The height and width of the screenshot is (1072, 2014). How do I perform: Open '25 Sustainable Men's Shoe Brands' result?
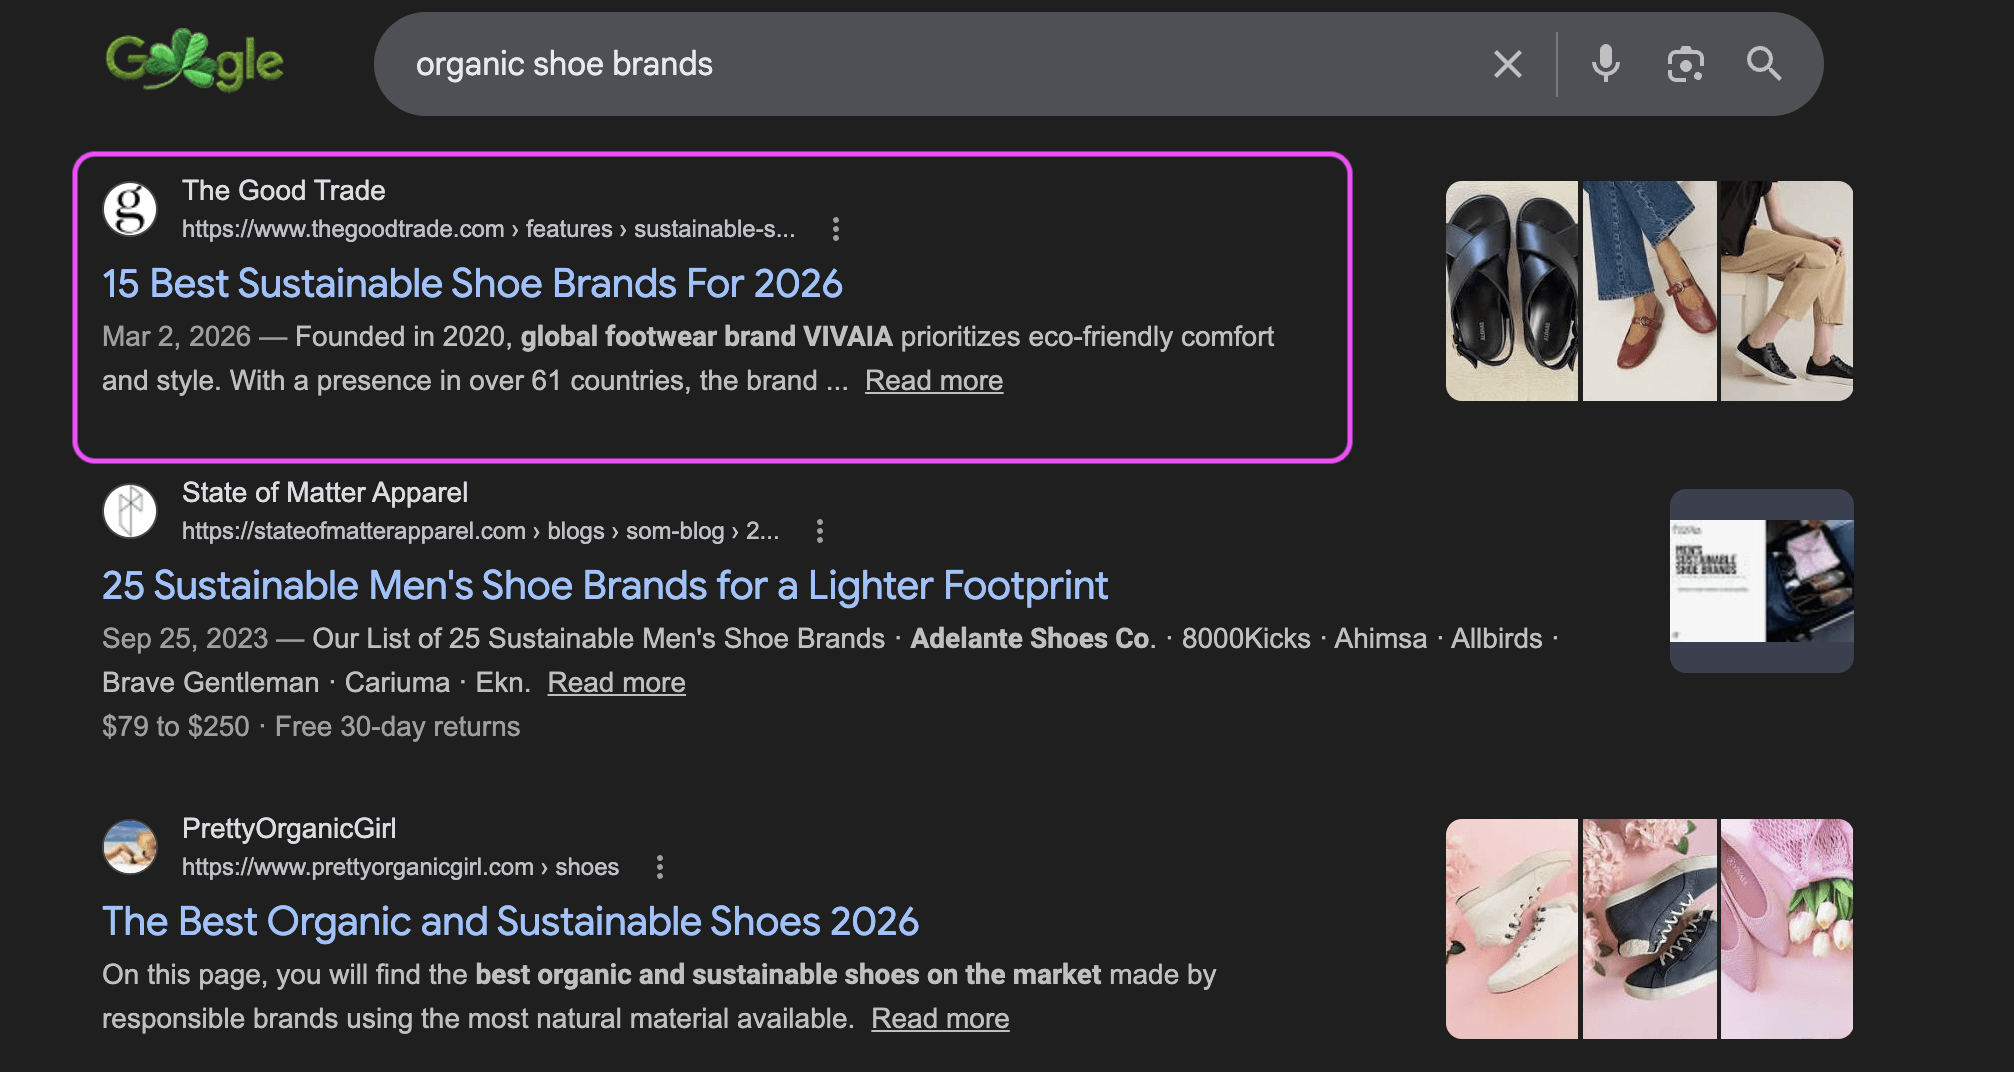tap(605, 586)
